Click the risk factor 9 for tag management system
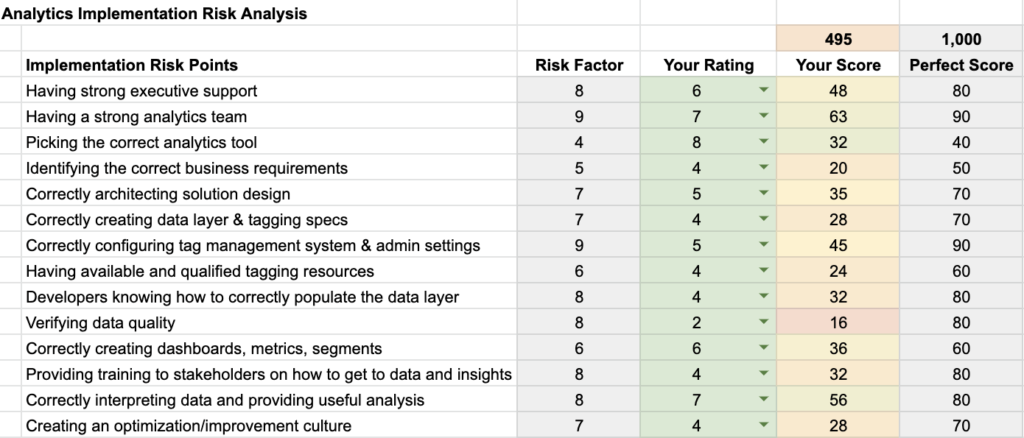 [579, 245]
